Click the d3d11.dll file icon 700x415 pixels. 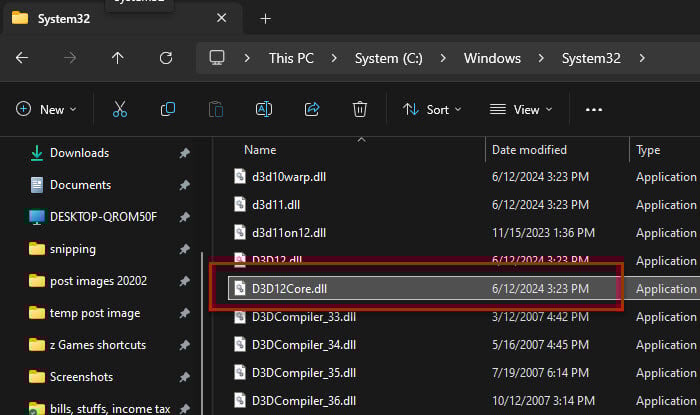pyautogui.click(x=240, y=205)
